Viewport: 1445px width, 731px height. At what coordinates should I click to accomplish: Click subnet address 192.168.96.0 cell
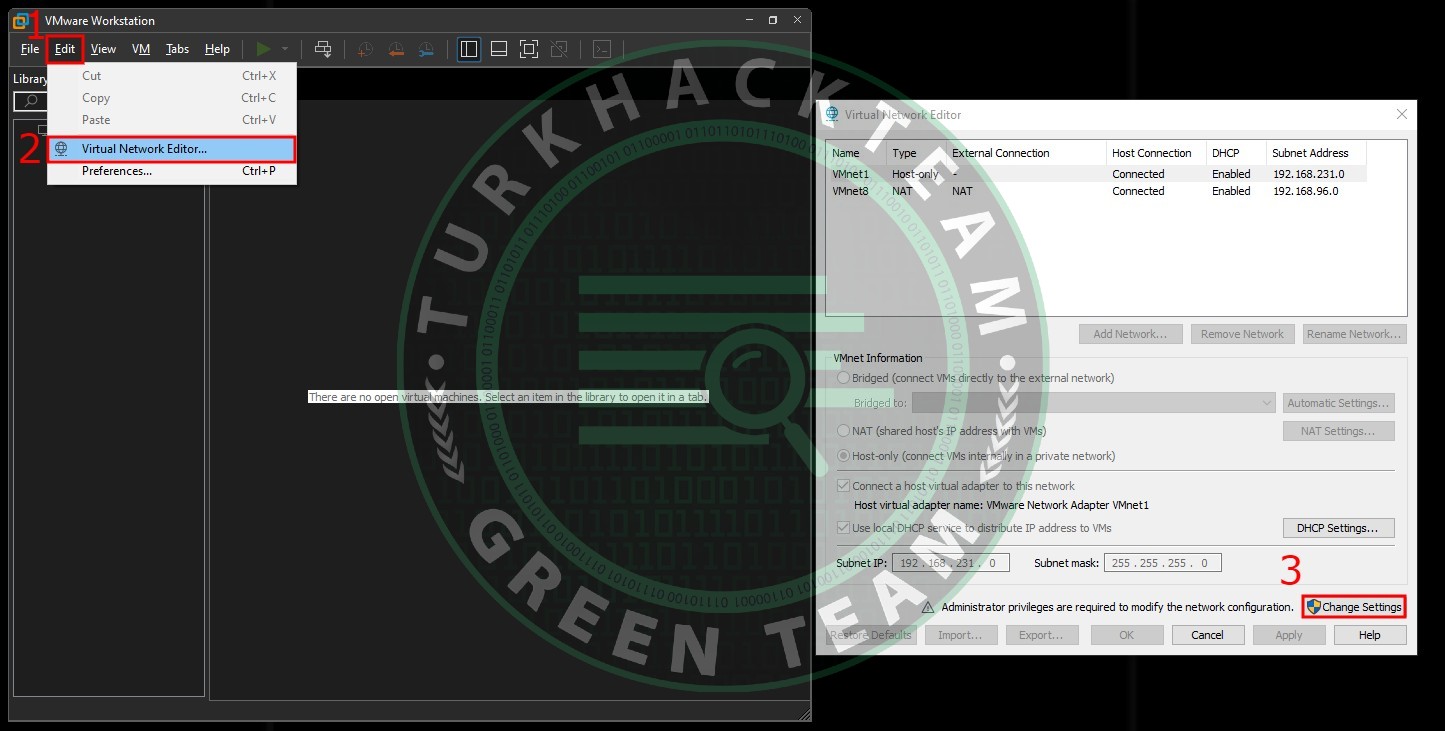click(1305, 191)
